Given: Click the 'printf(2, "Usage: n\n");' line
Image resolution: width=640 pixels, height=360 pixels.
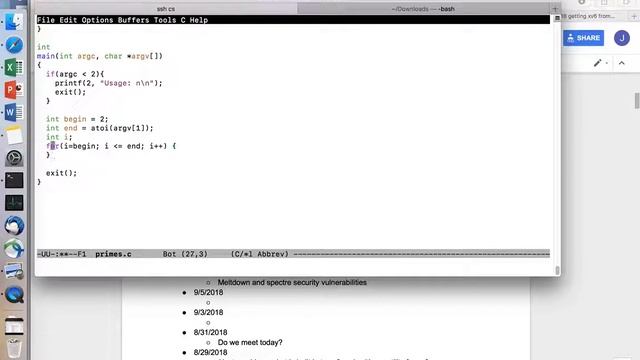Looking at the screenshot, I should 109,83.
